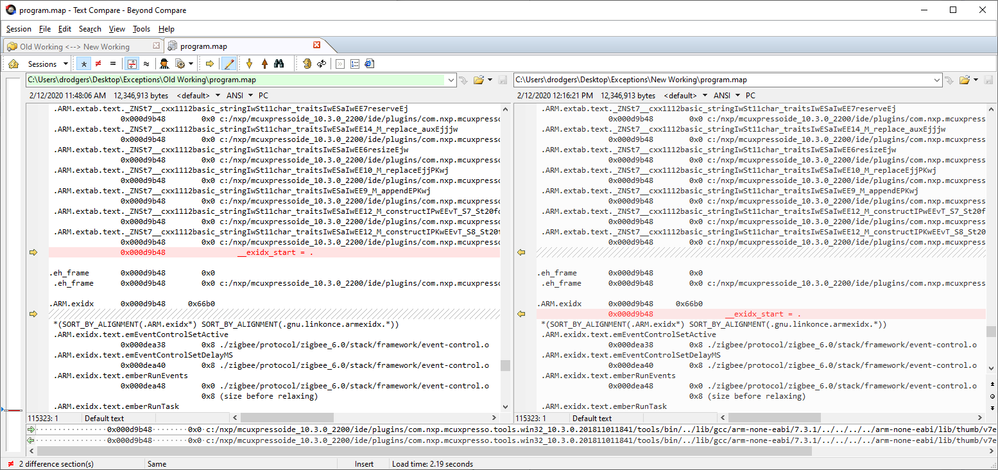Click the 'Insert' status bar indicator
998x470 pixels.
[364, 464]
